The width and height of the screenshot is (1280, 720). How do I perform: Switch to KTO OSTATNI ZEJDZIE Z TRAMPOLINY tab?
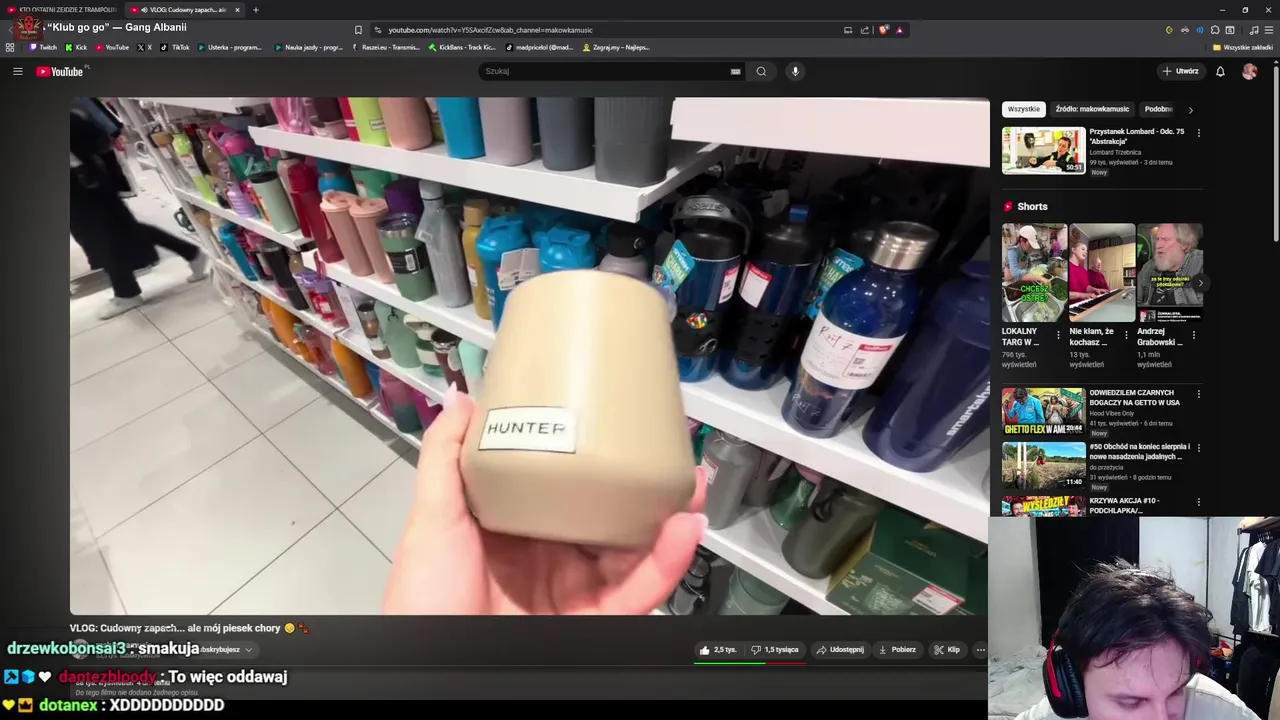pos(62,10)
